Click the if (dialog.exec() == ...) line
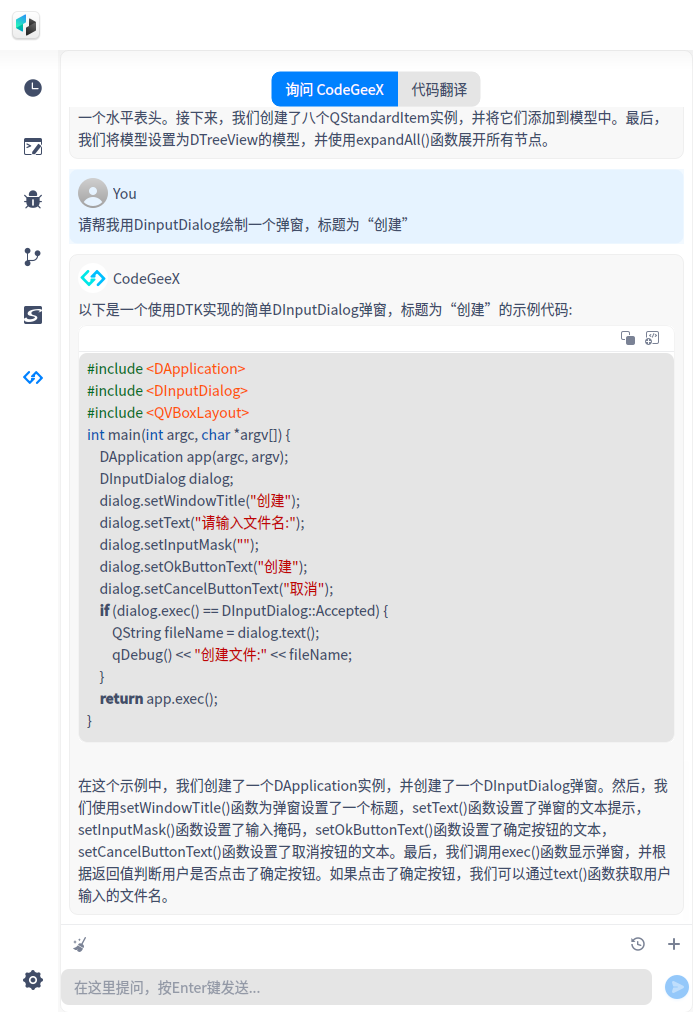693x1012 pixels. (244, 611)
